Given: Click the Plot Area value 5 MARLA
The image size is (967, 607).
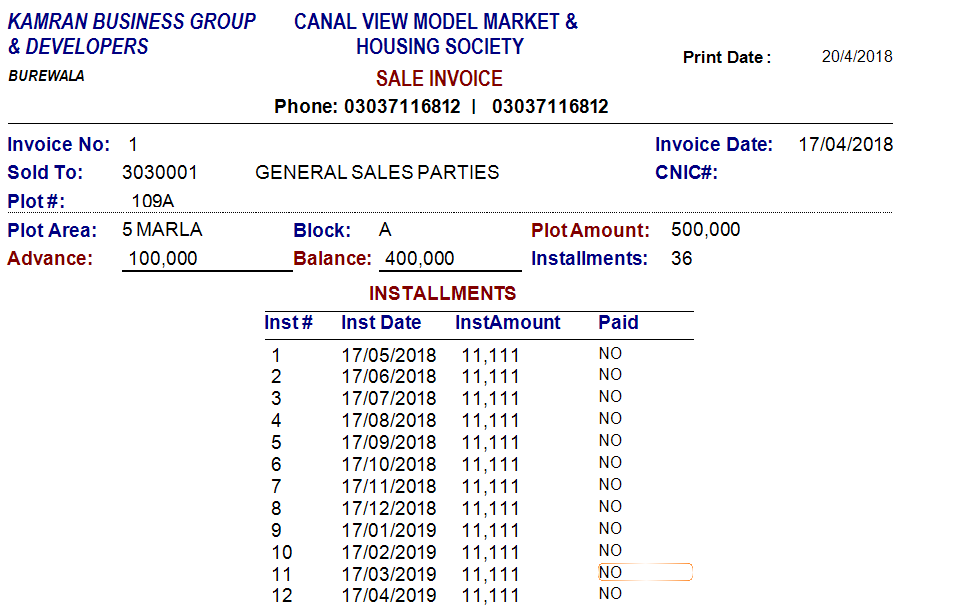Looking at the screenshot, I should pyautogui.click(x=162, y=230).
